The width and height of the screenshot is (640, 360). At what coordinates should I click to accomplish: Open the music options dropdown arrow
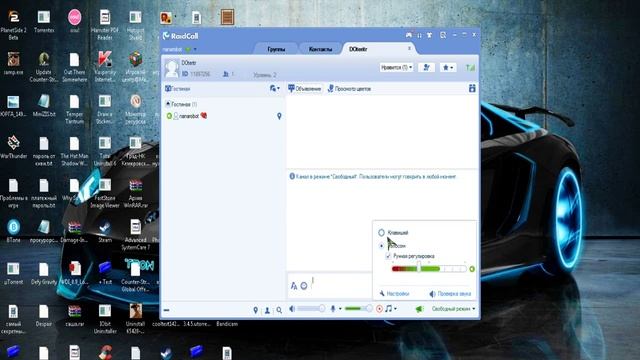[x=395, y=309]
